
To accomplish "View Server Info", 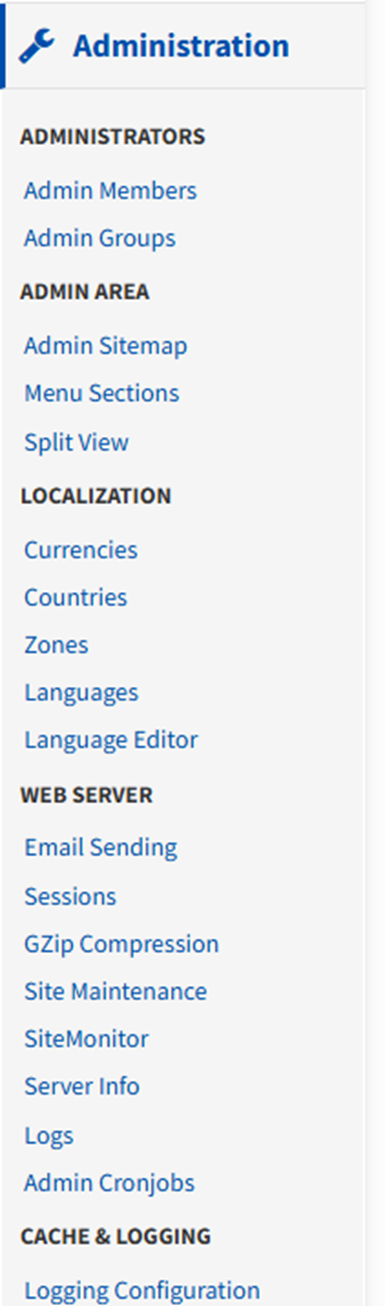I will click(x=82, y=1086).
